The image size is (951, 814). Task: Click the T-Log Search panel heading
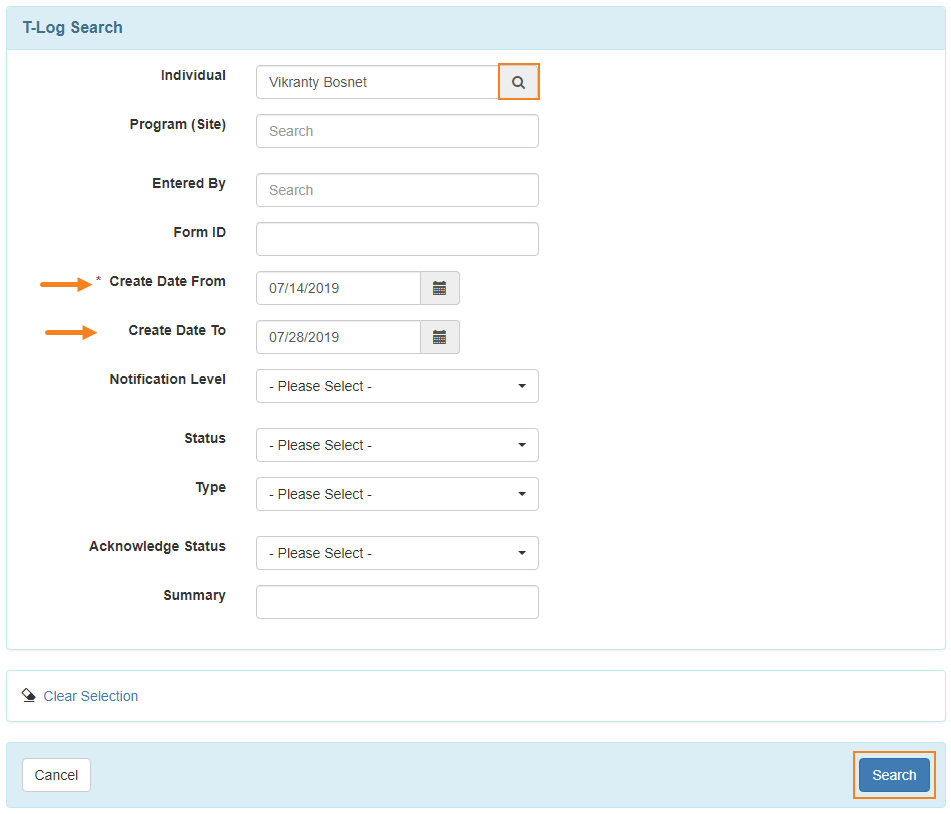(73, 28)
